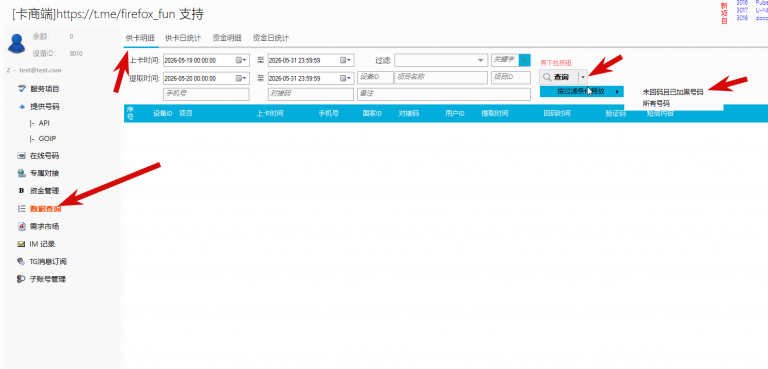This screenshot has width=768, height=369.
Task: Click the 资金管理 B icon
Action: tap(21, 191)
